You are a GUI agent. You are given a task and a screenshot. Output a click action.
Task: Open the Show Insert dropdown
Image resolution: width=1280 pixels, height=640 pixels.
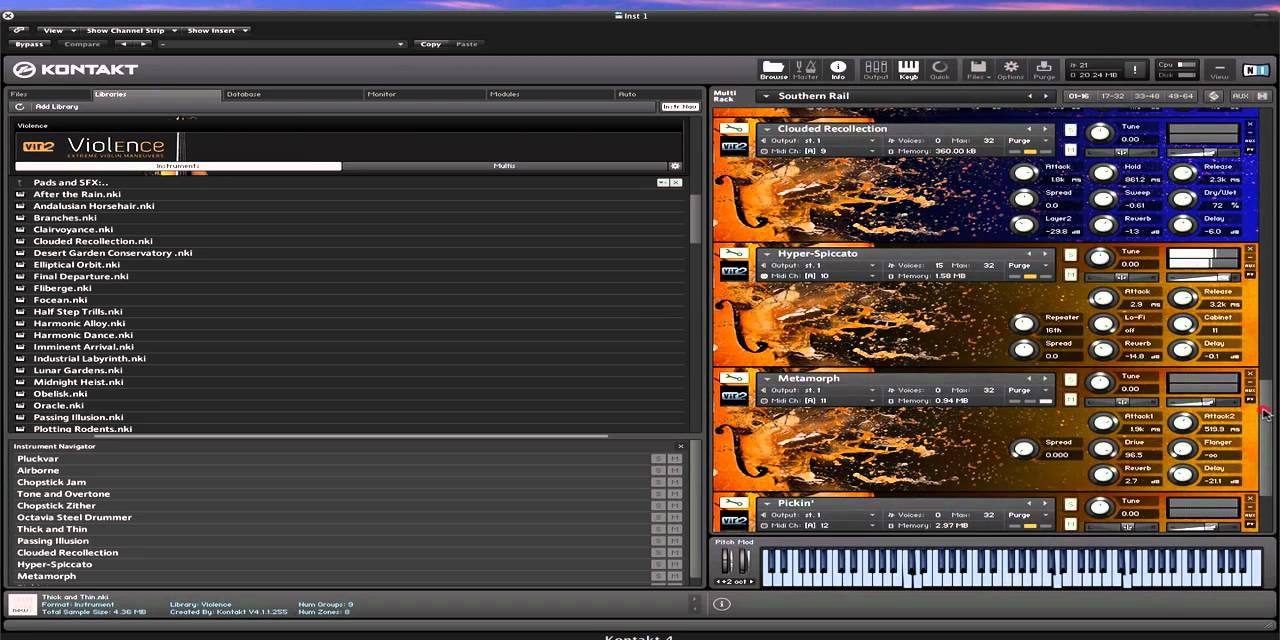pyautogui.click(x=216, y=30)
